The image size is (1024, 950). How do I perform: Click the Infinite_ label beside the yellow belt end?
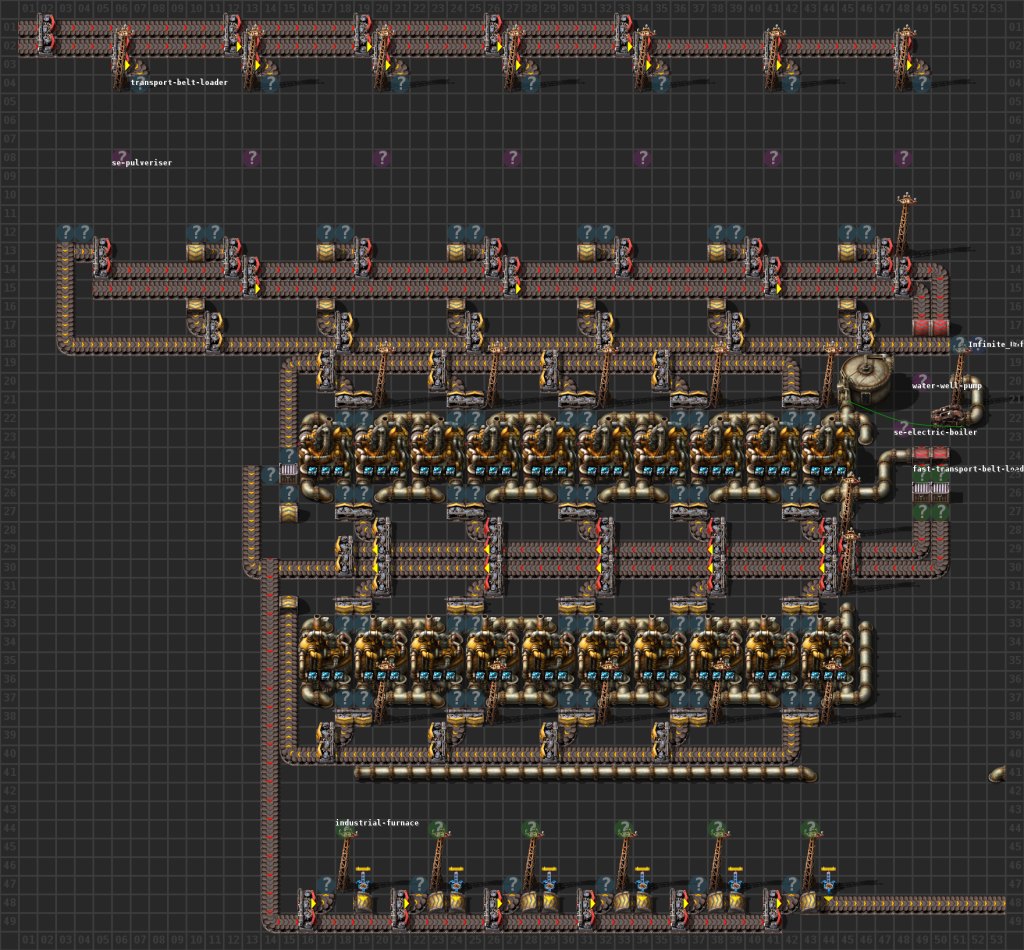995,344
